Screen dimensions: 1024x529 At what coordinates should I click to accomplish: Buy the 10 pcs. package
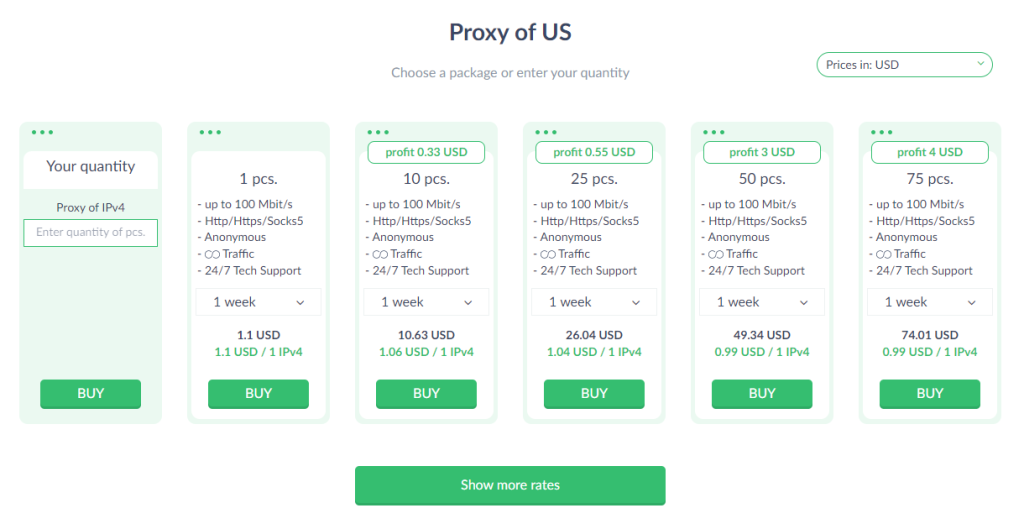[x=426, y=394]
